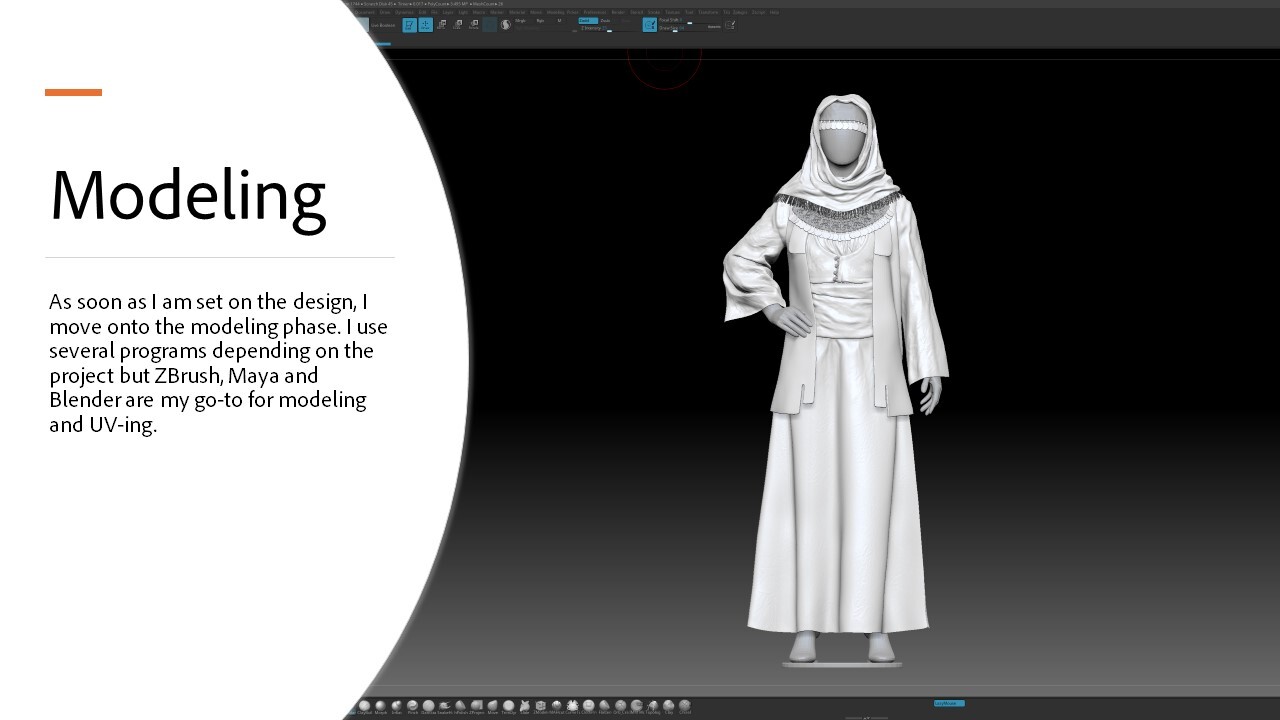This screenshot has height=720, width=1280.
Task: Open the Stroke menu
Action: click(x=653, y=12)
